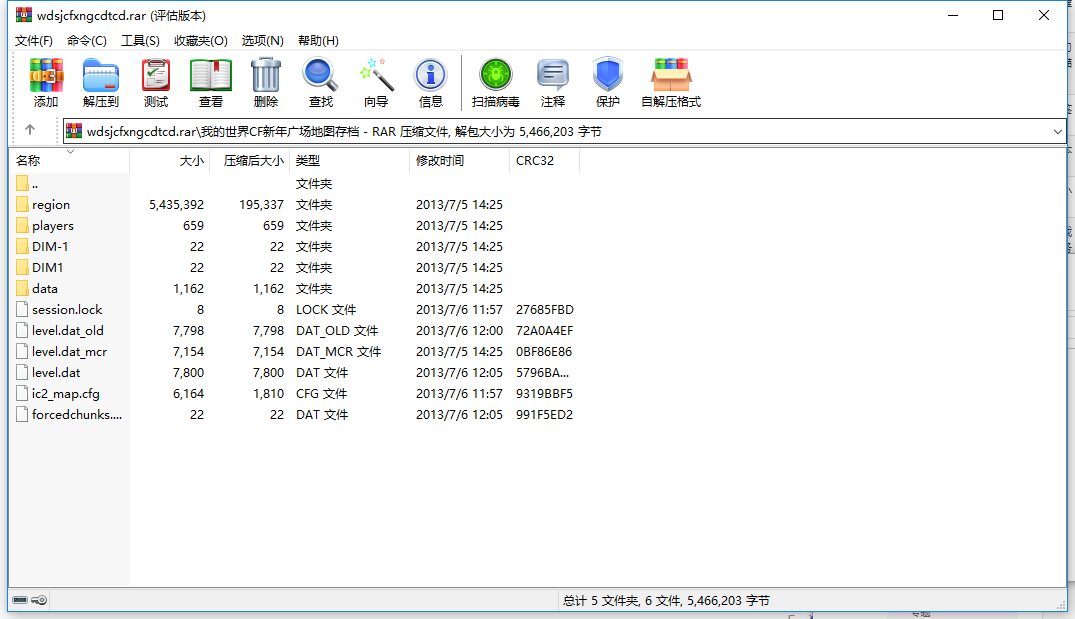Click the parent folder '..' icon
This screenshot has width=1075, height=619.
(22, 183)
